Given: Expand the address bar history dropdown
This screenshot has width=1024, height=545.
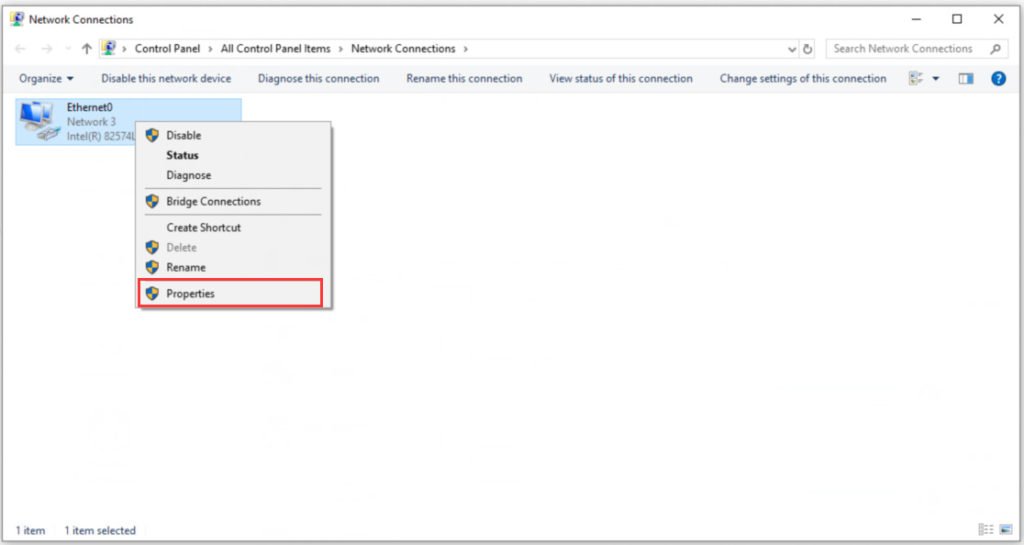Looking at the screenshot, I should click(x=792, y=49).
